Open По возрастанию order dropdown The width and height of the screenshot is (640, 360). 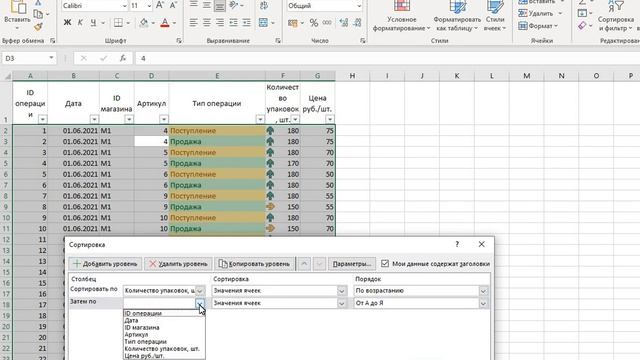pyautogui.click(x=483, y=291)
